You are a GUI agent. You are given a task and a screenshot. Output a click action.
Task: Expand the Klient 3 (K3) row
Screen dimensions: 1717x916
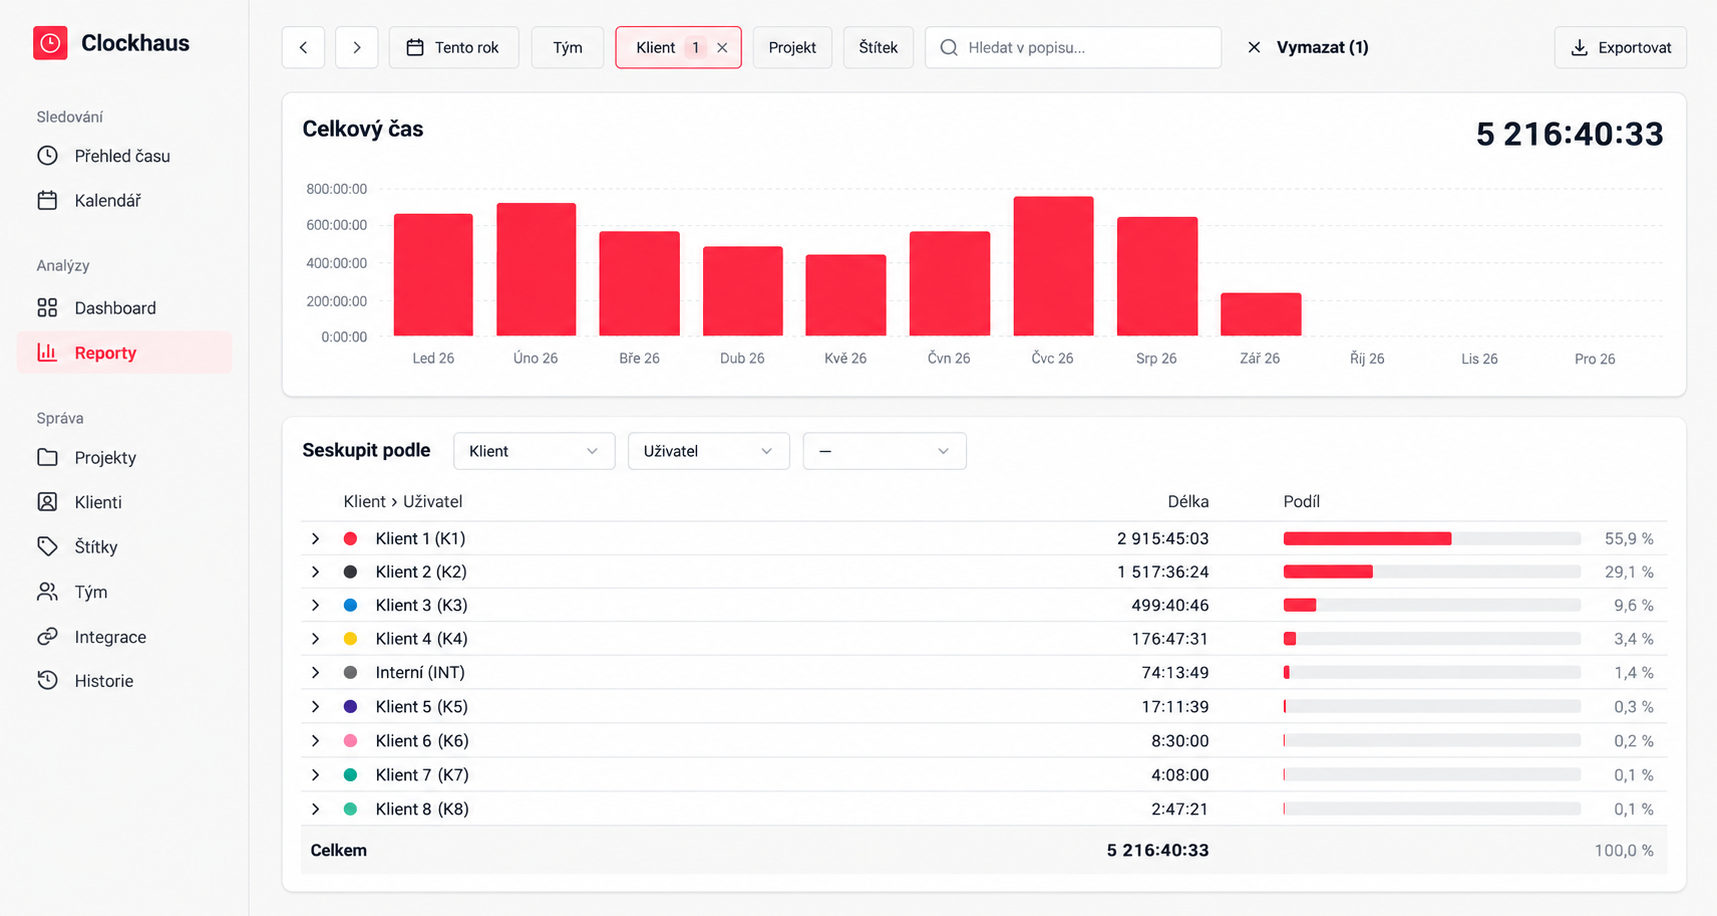click(316, 605)
